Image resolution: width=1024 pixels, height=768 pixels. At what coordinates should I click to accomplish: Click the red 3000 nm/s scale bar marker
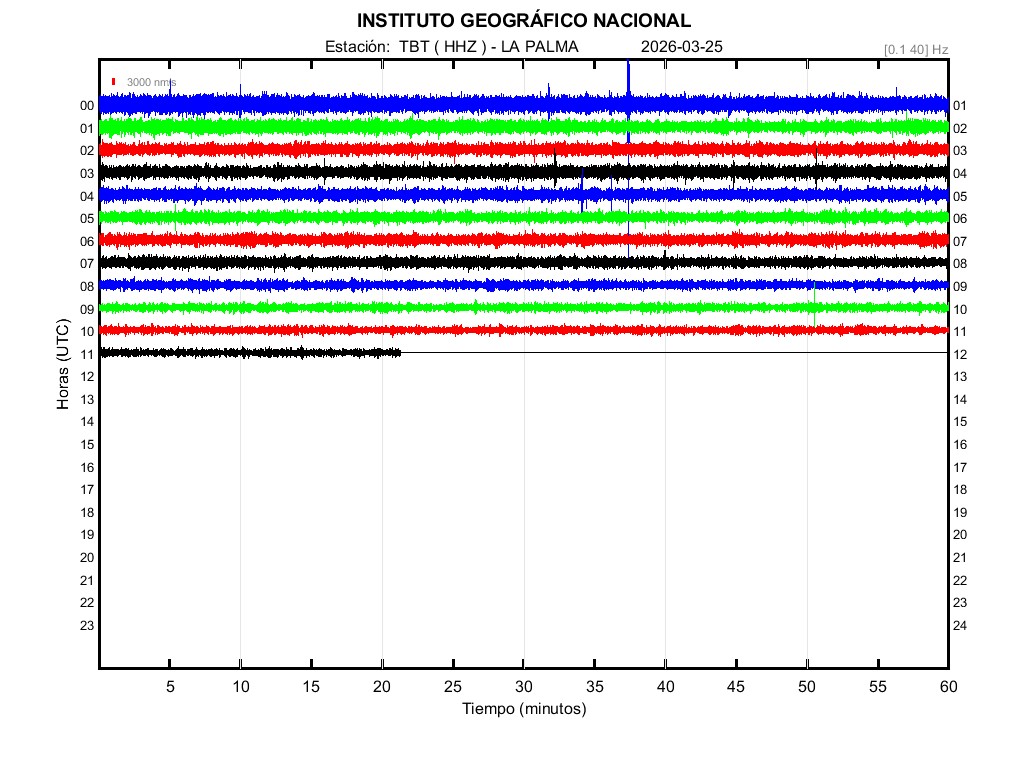(x=114, y=82)
